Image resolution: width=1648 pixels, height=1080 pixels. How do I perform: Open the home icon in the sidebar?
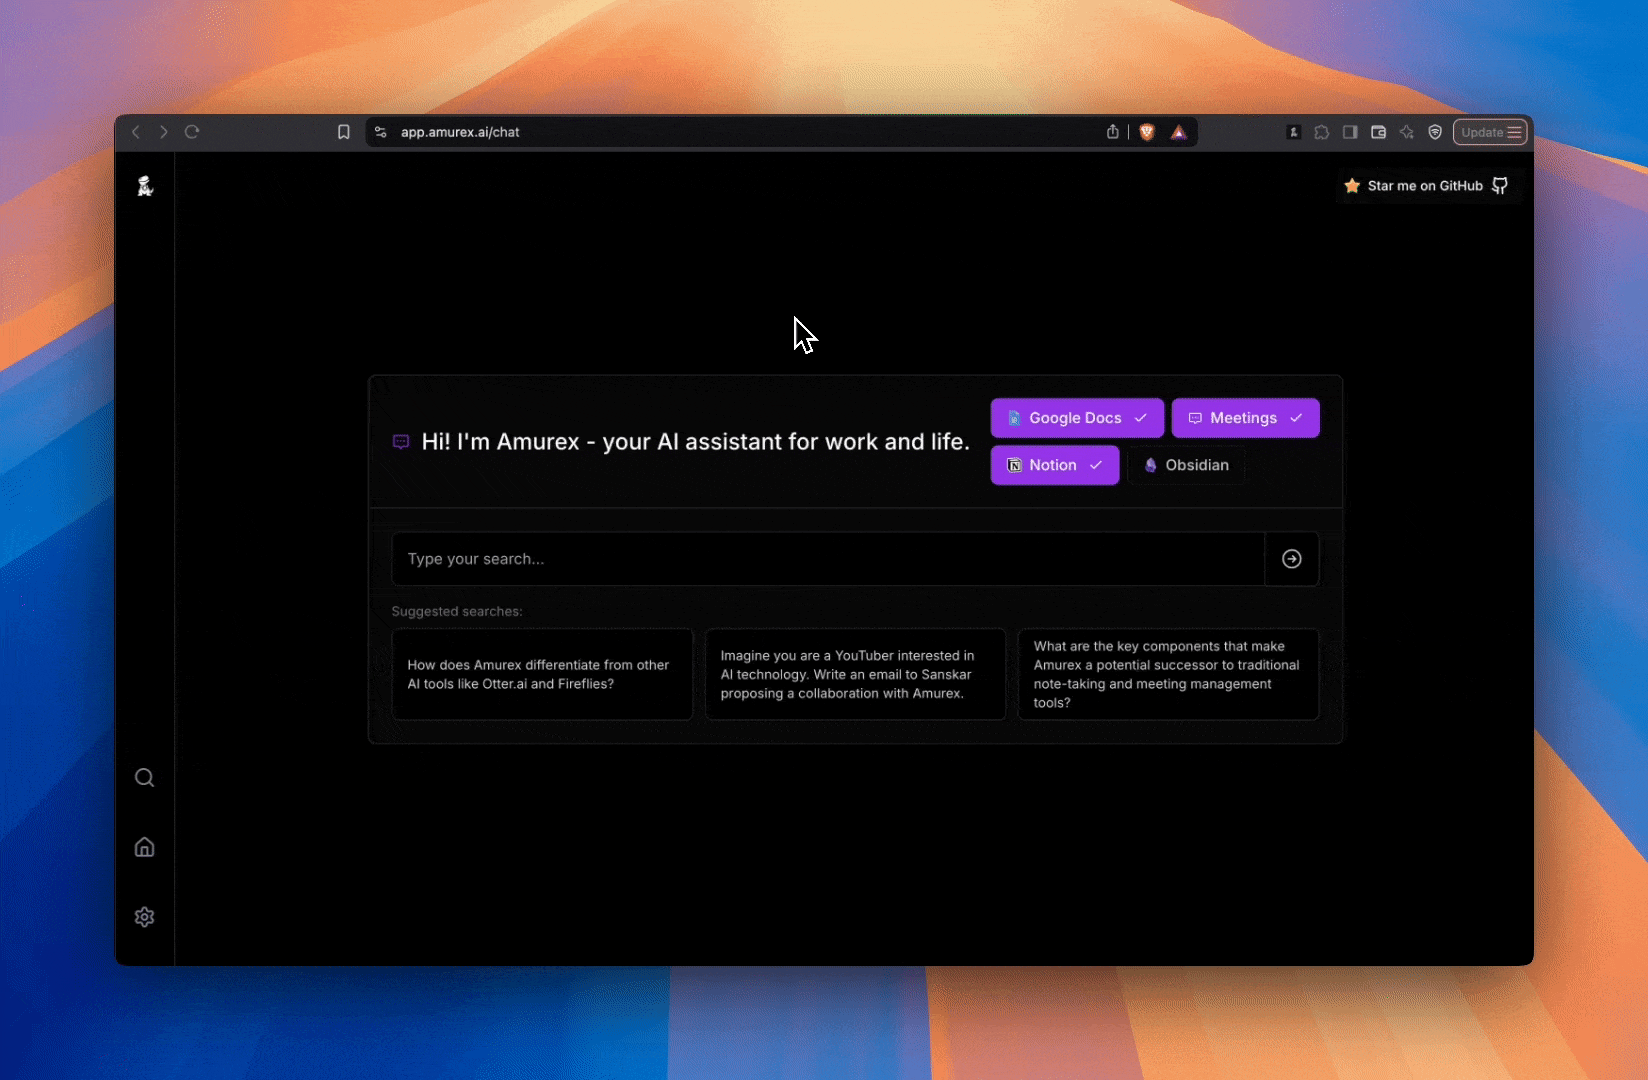point(145,847)
